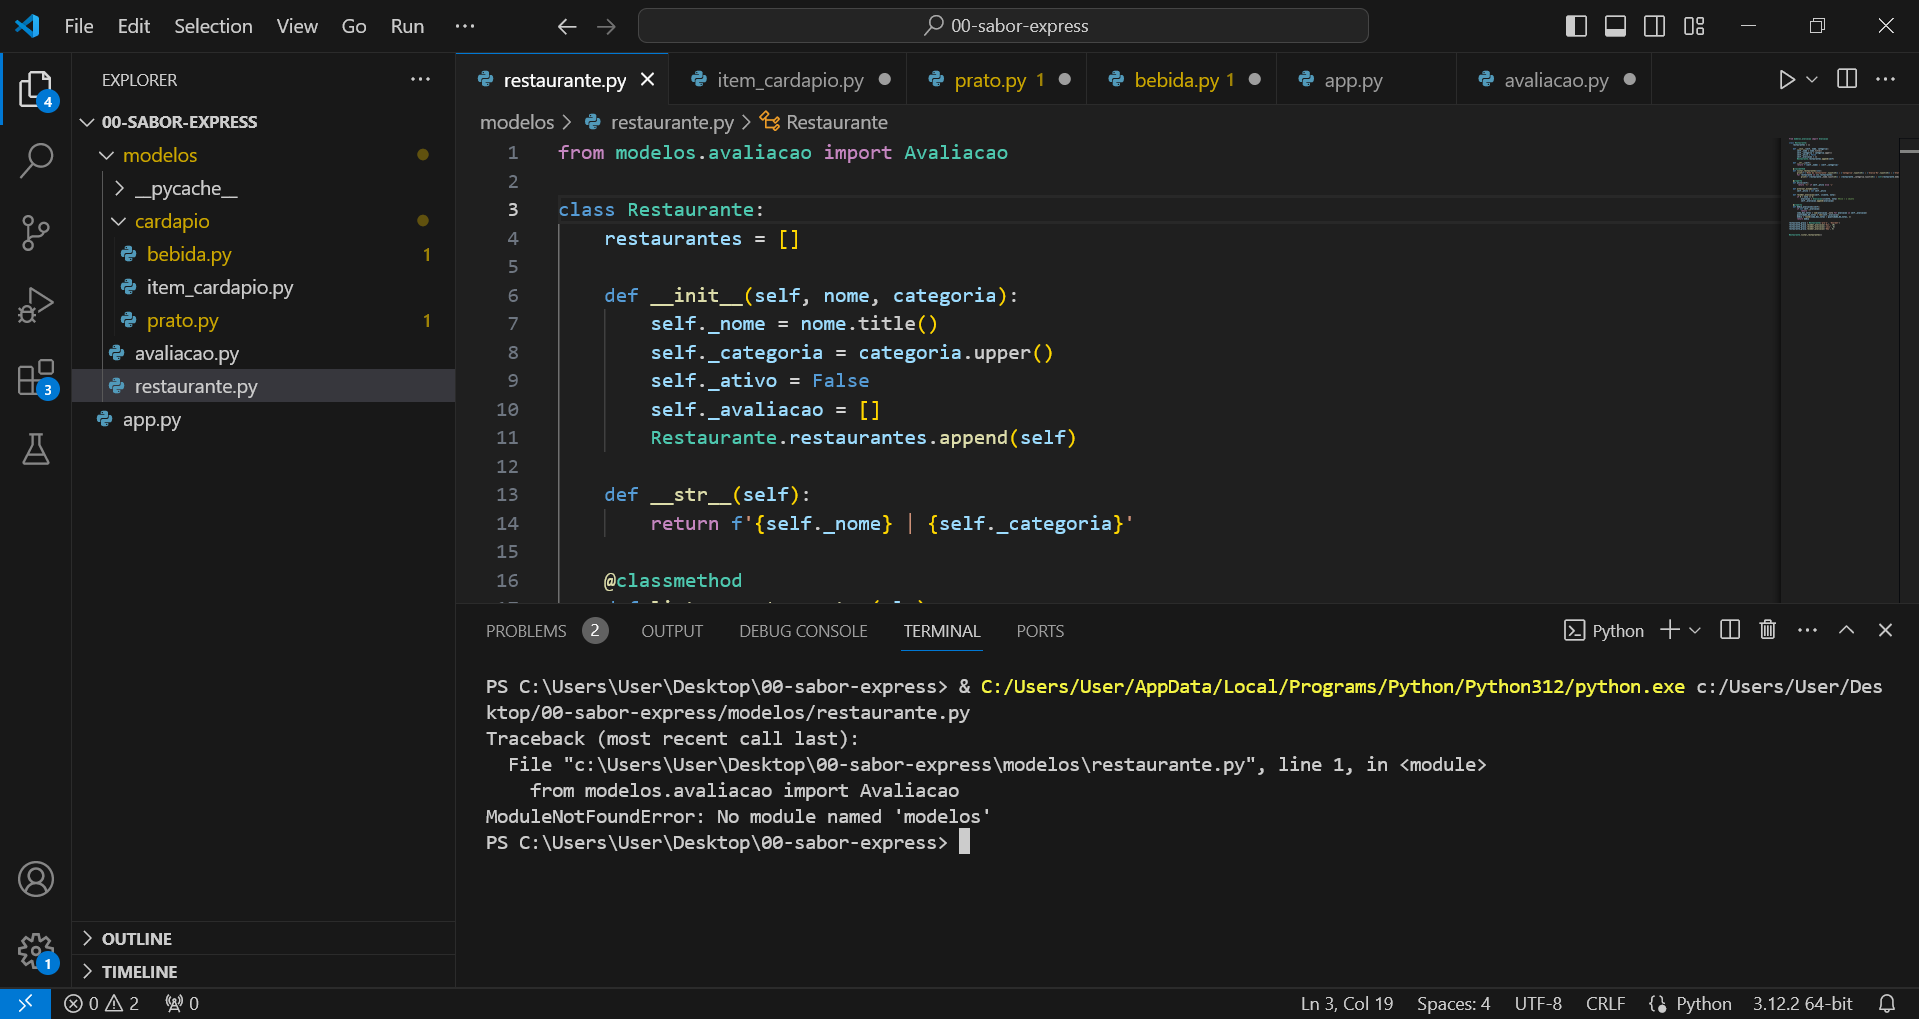Open the remote window status bar icon
This screenshot has height=1019, width=1919.
(x=25, y=1003)
